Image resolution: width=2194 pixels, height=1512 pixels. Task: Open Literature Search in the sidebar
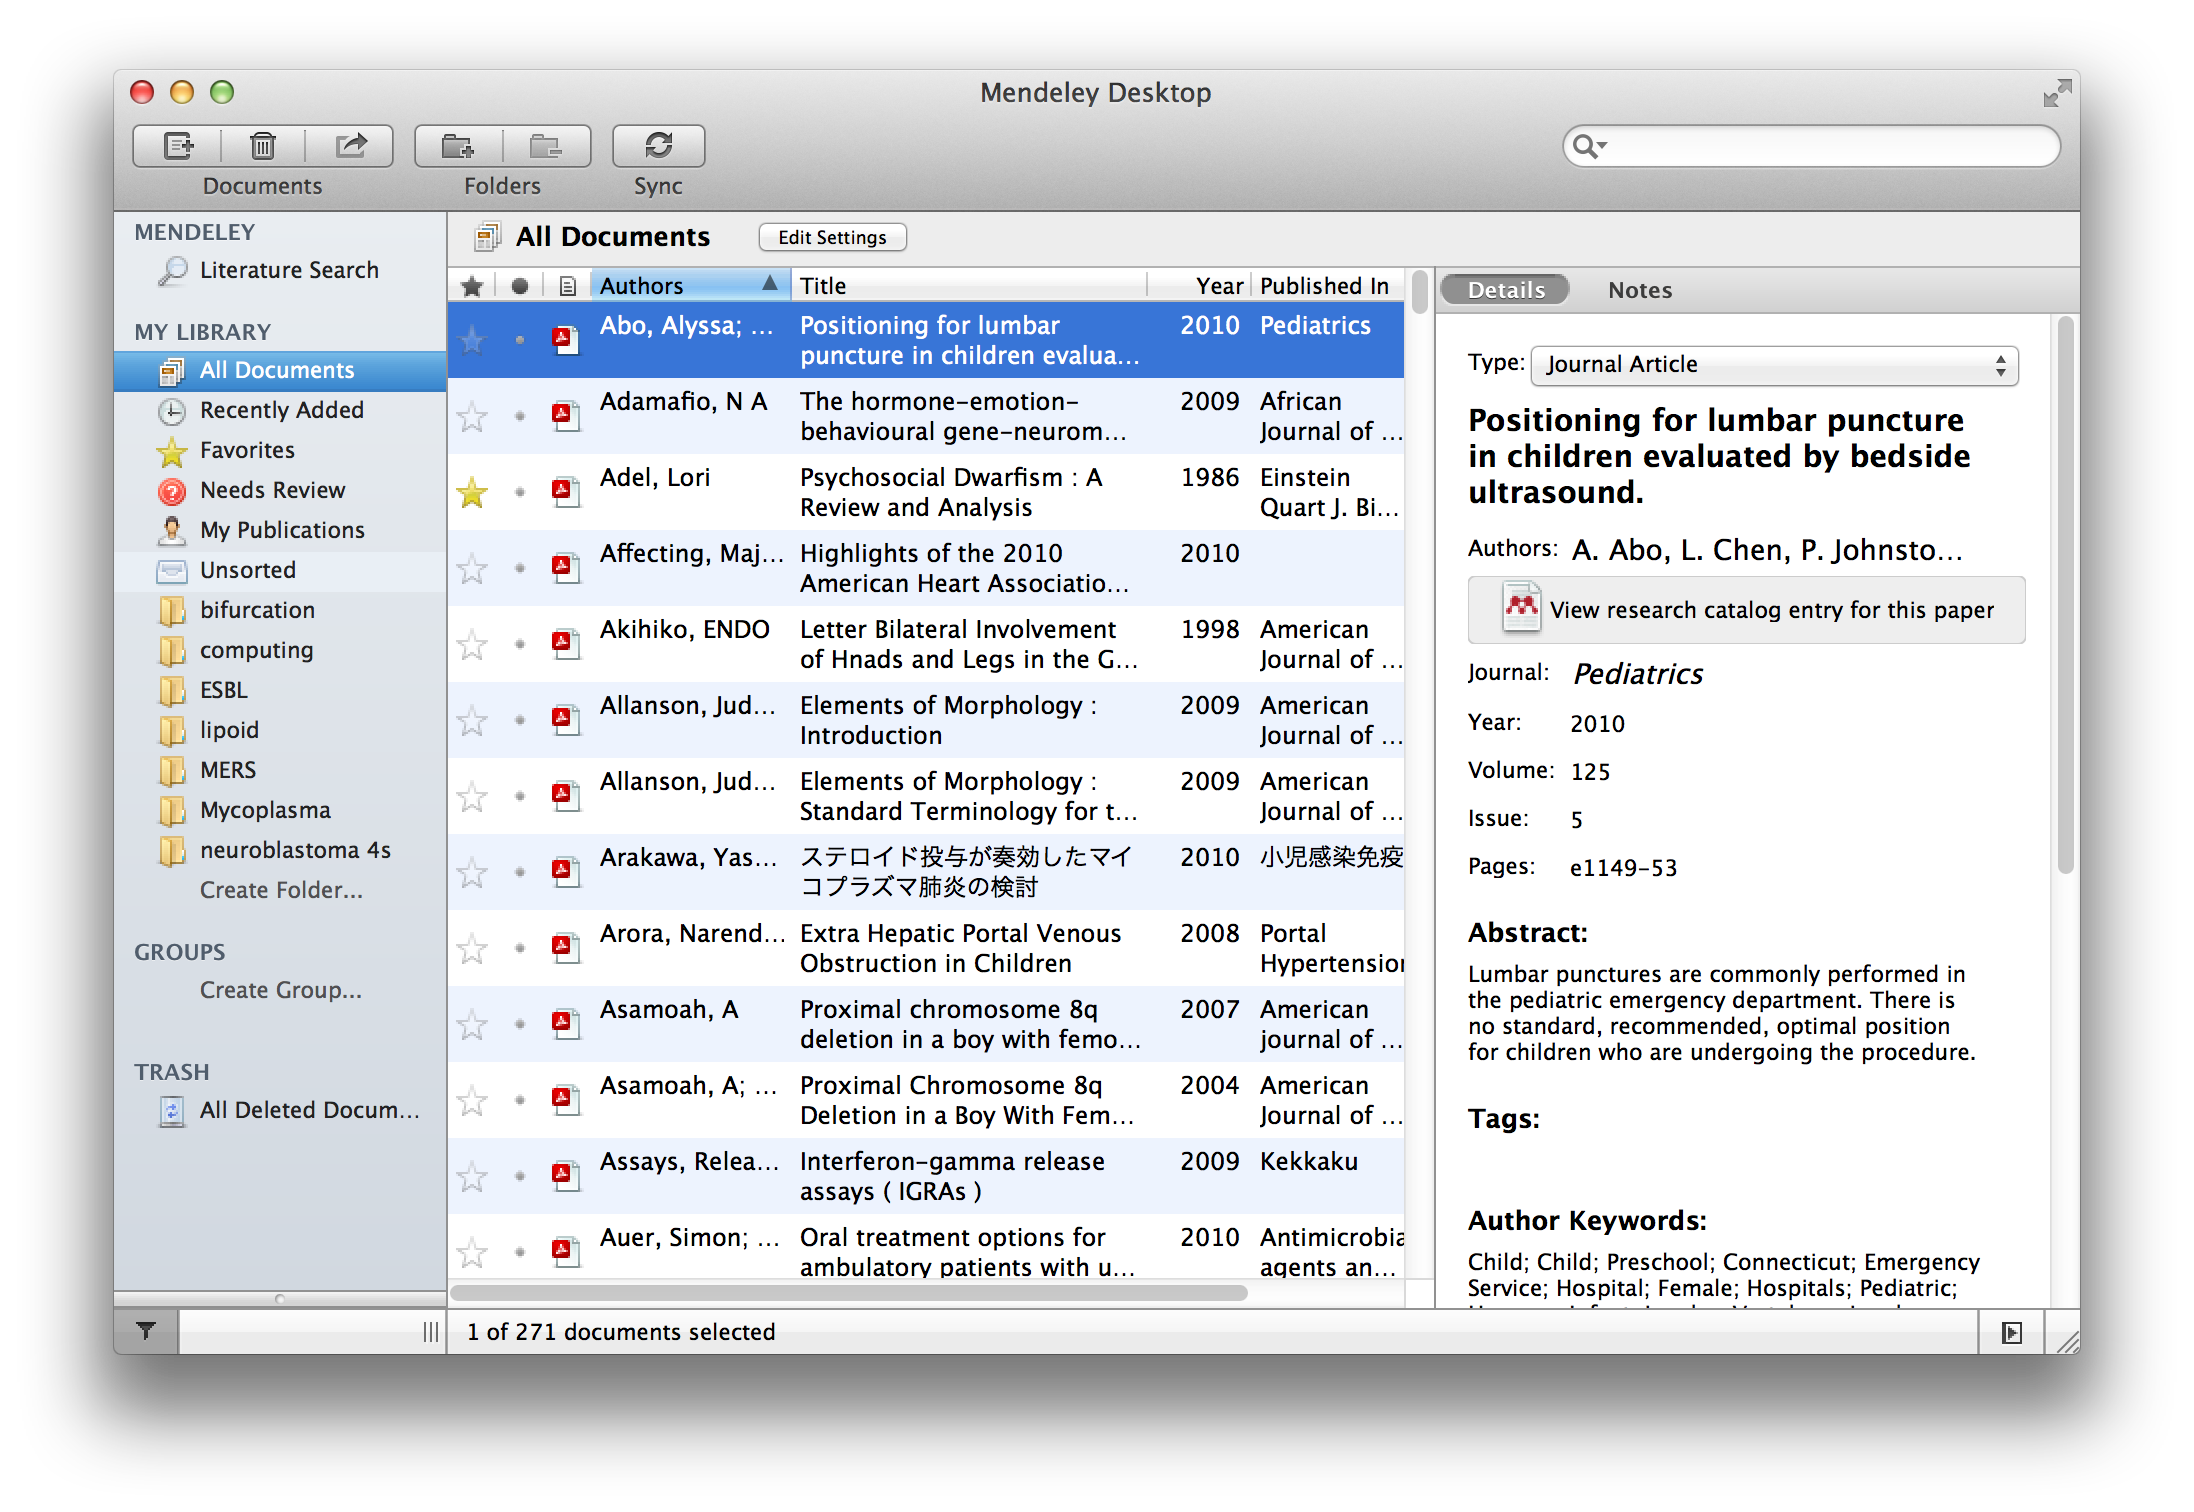tap(289, 270)
